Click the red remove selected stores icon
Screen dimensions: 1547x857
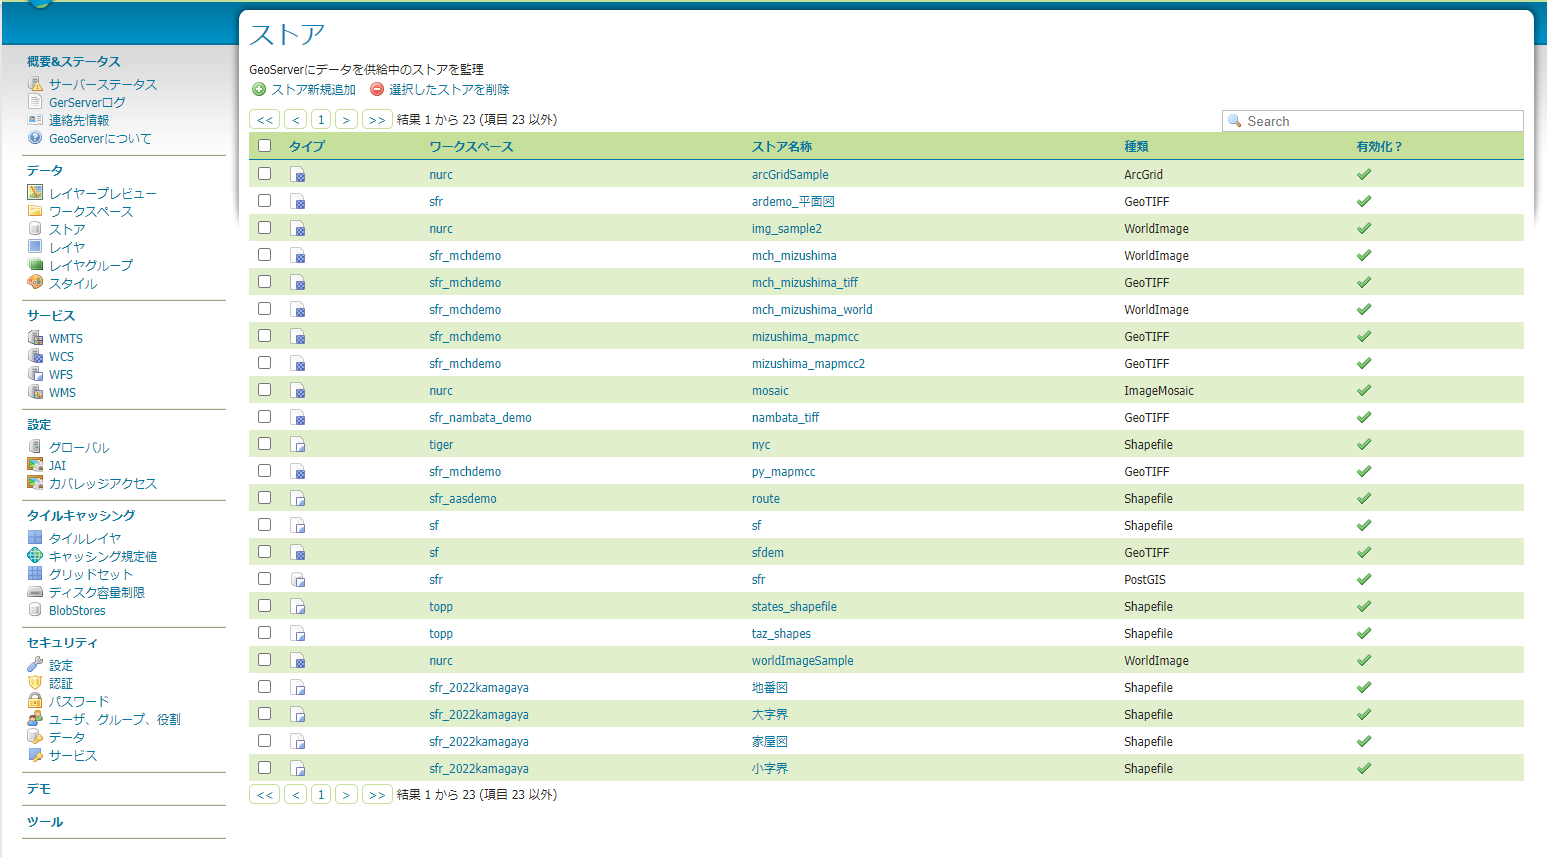coord(377,90)
